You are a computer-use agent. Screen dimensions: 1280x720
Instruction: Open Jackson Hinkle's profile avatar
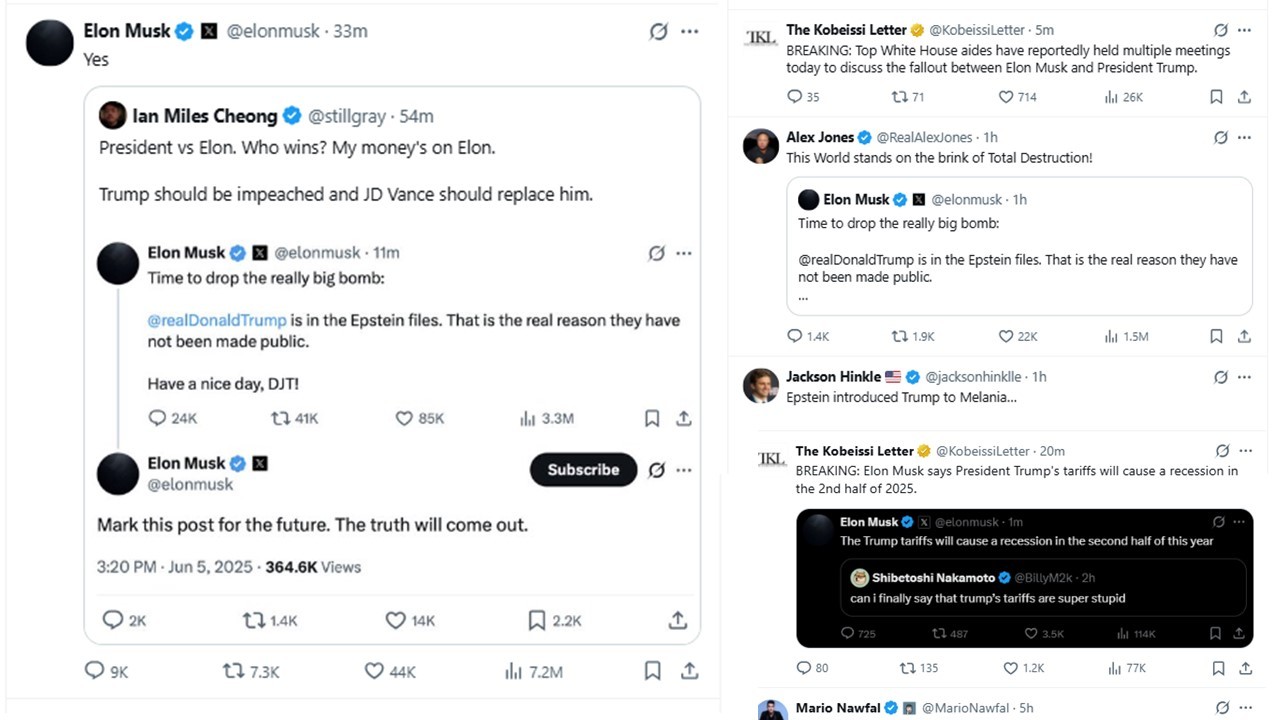[761, 385]
